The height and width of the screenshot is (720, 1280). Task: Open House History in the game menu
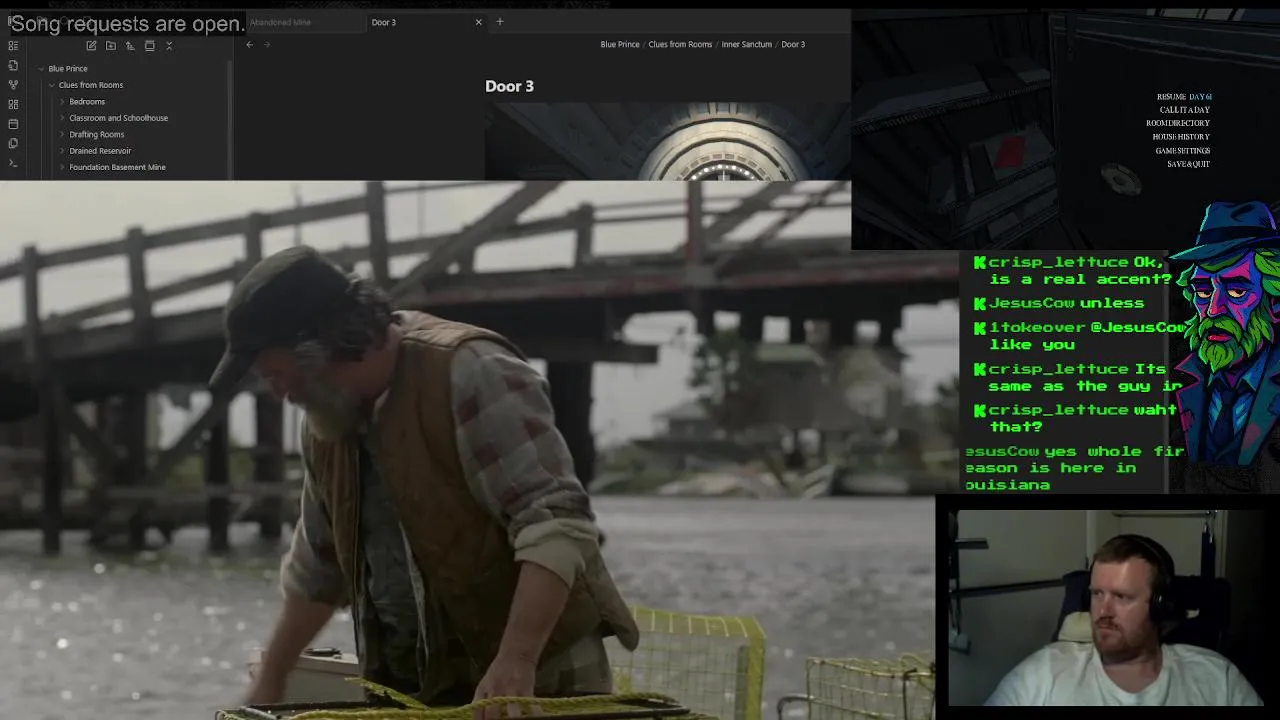(x=1181, y=137)
